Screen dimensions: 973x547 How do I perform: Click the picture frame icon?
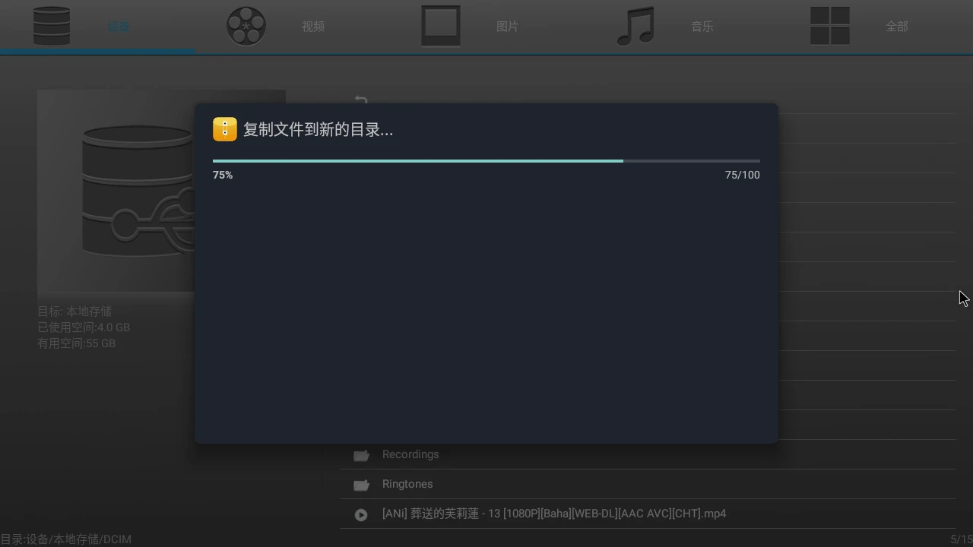pyautogui.click(x=441, y=25)
